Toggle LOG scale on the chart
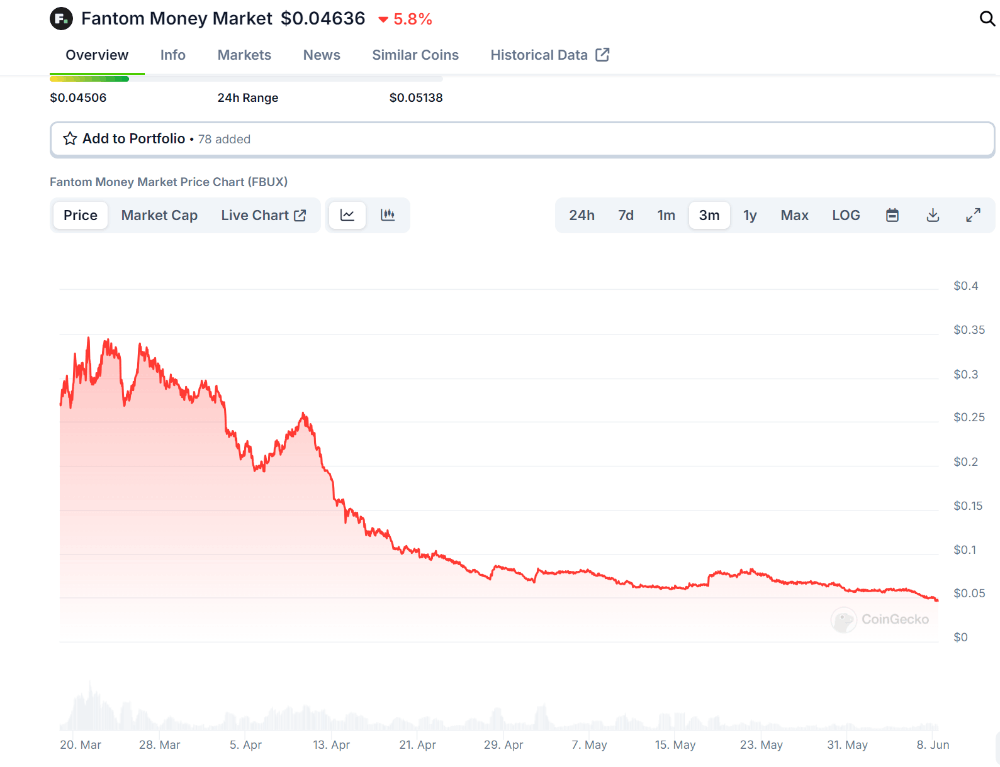 pos(846,215)
